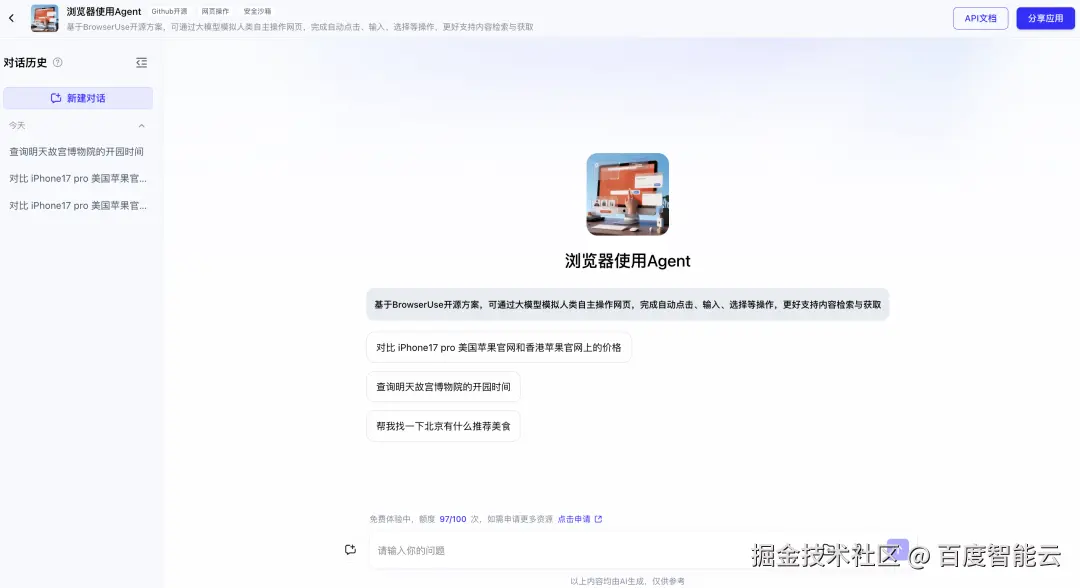This screenshot has width=1080, height=588.
Task: Click the 浏览器使用Agent heading text
Action: point(627,261)
